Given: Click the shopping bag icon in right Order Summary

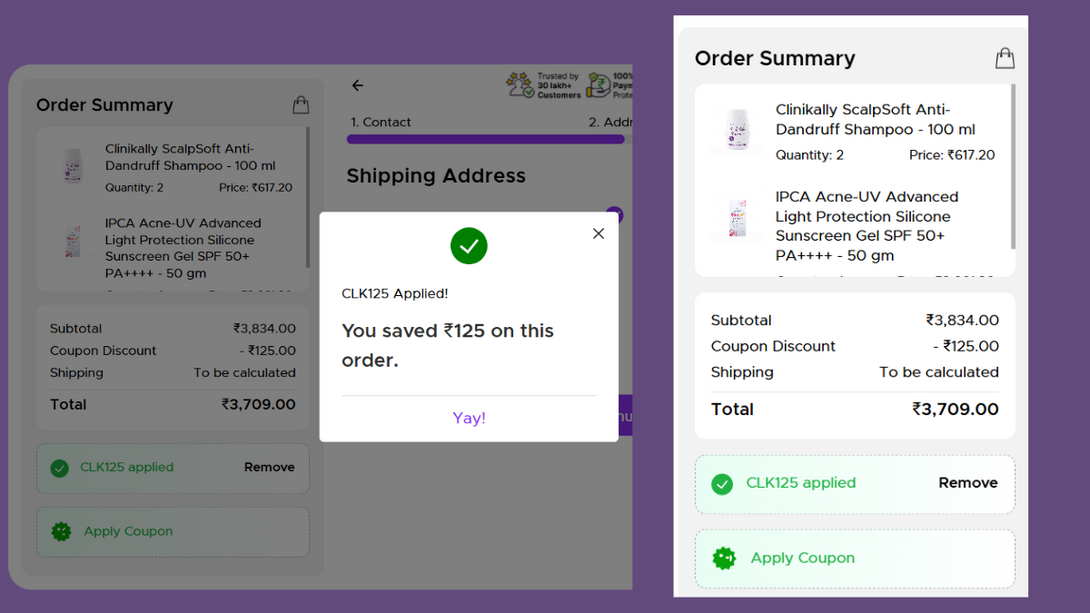Looking at the screenshot, I should tap(1005, 57).
